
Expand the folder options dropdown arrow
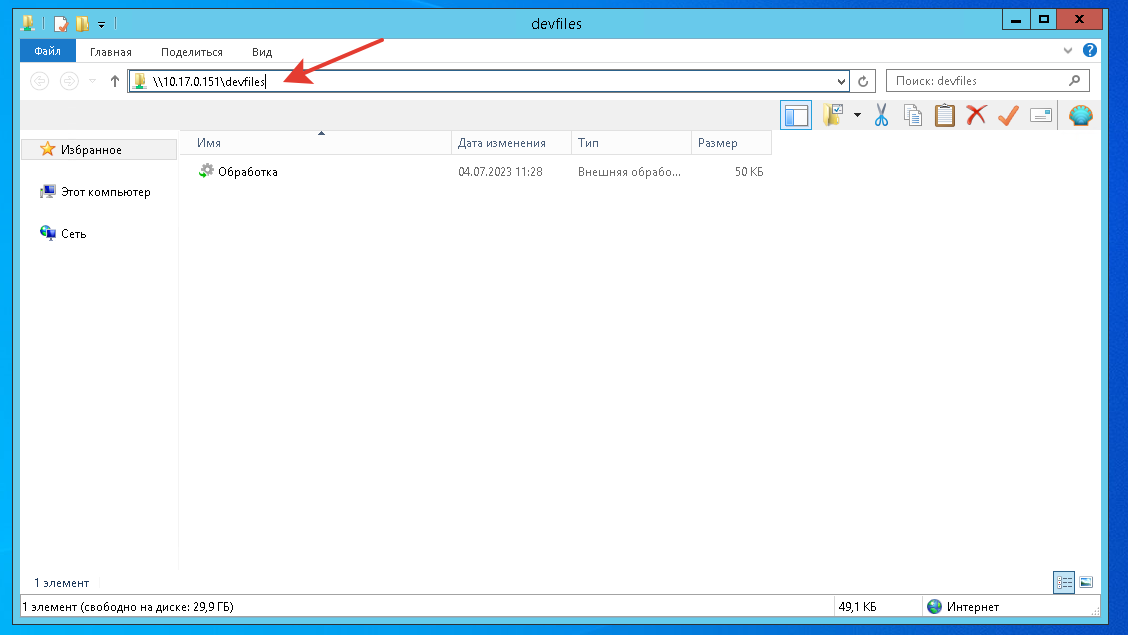click(857, 116)
